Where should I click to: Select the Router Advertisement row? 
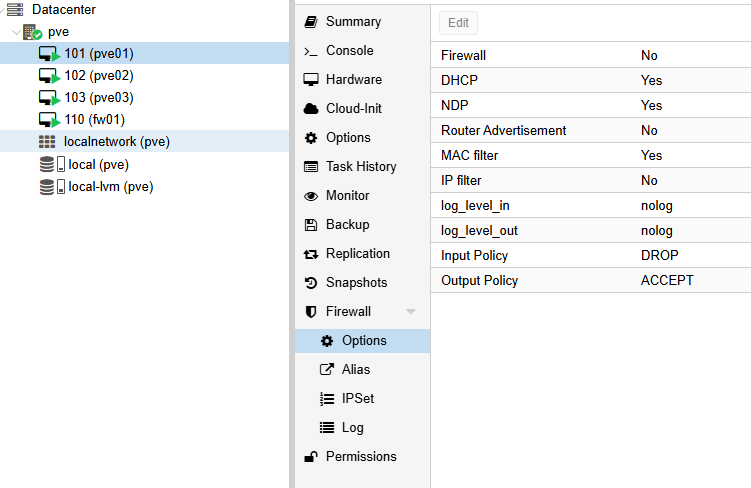(x=591, y=130)
